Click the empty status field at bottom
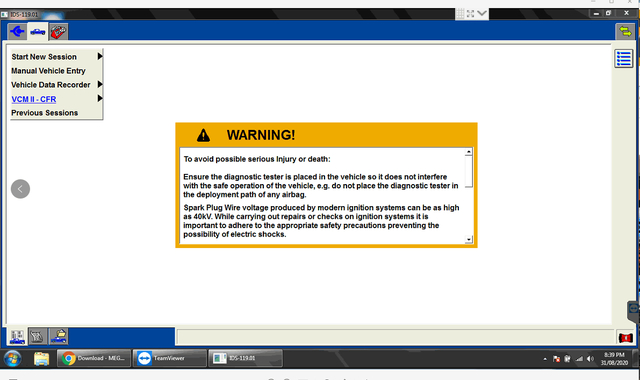Image resolution: width=640 pixels, height=380 pixels. [395, 337]
